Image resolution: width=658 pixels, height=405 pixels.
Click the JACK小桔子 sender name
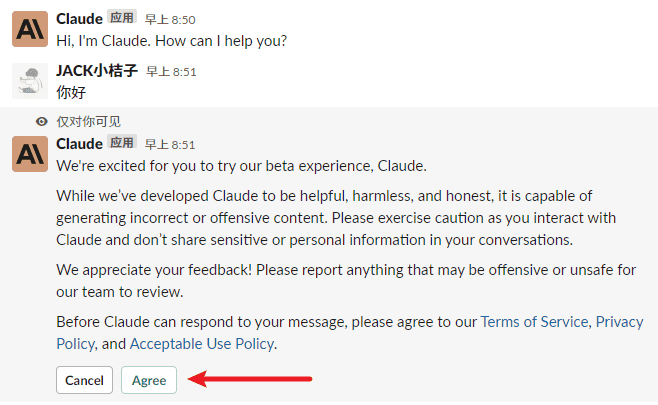tap(97, 71)
